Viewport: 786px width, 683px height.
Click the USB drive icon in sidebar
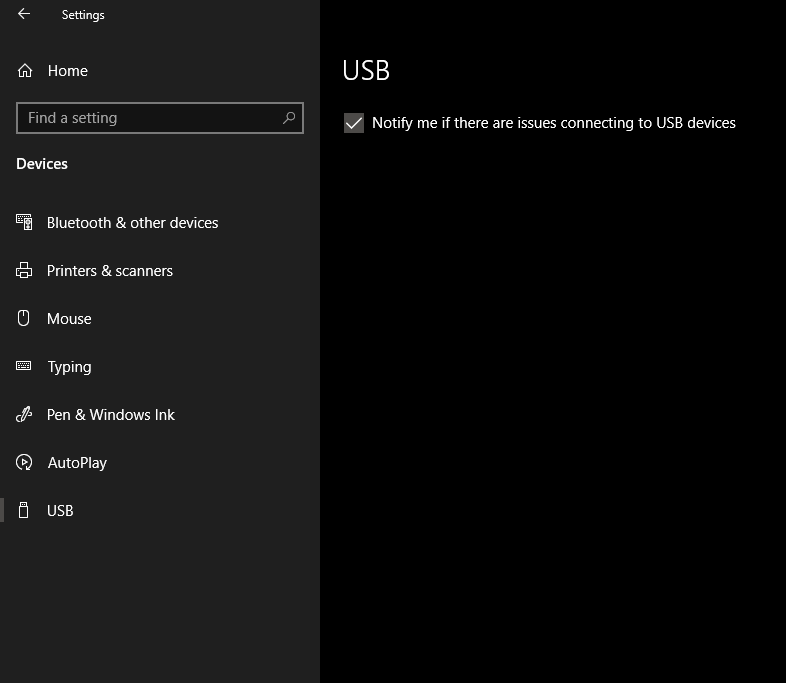pyautogui.click(x=24, y=510)
